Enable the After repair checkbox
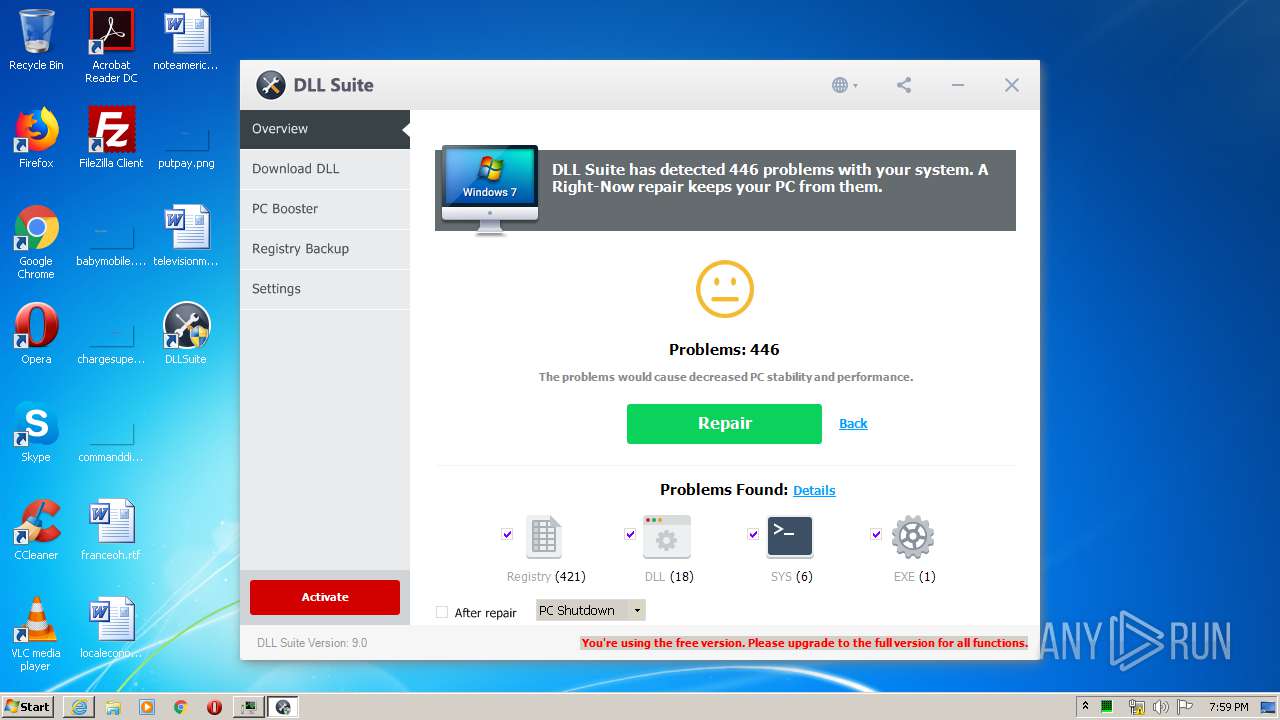Image resolution: width=1280 pixels, height=720 pixels. (442, 612)
